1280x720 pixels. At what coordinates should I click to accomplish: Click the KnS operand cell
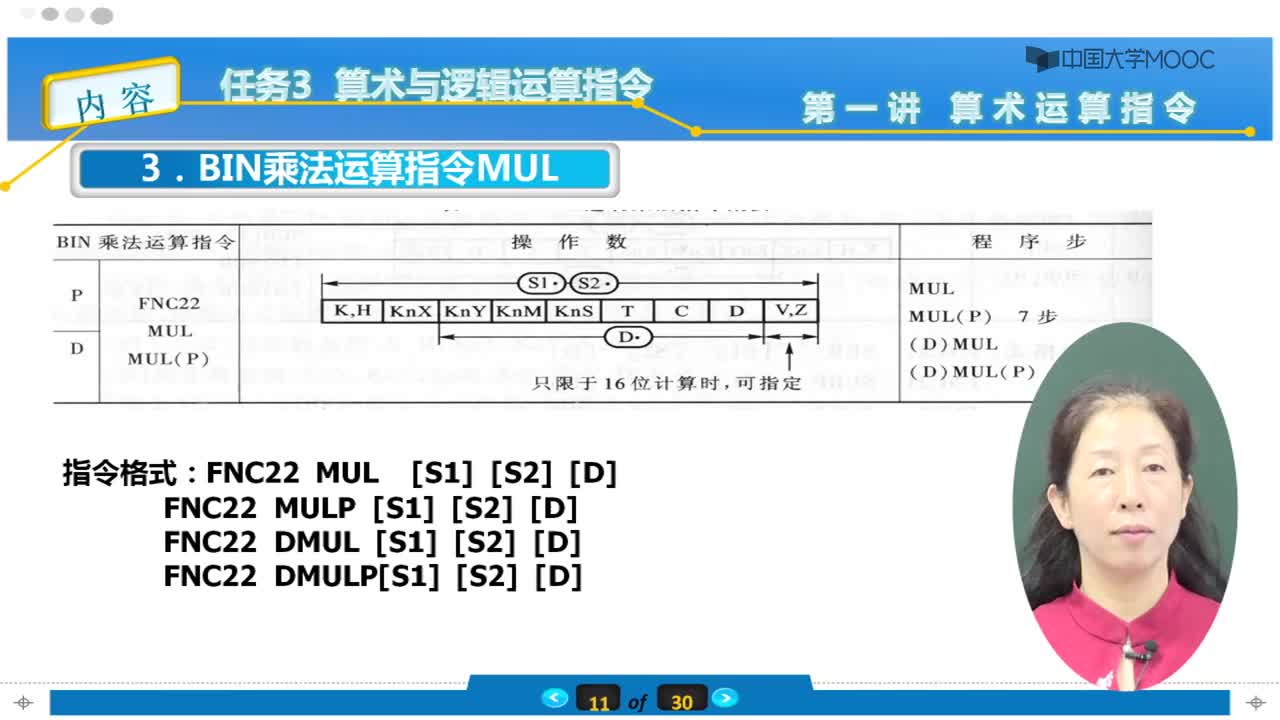tap(574, 311)
